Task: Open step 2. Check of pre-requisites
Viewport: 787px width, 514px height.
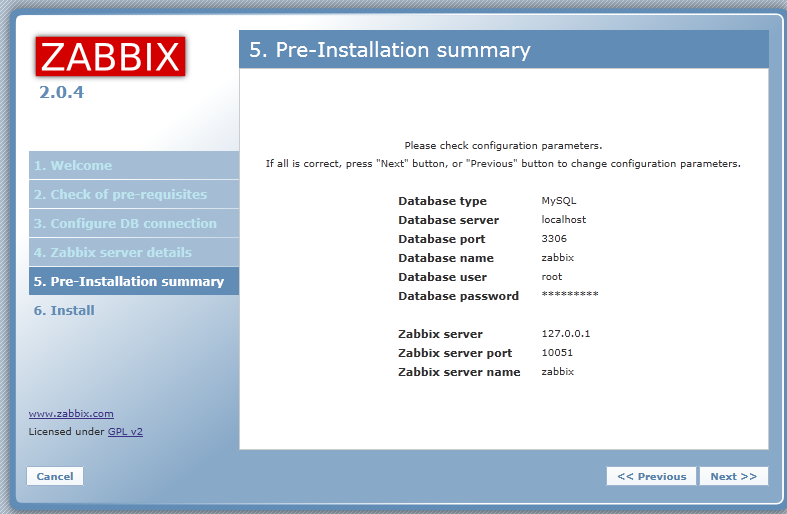Action: (x=134, y=194)
